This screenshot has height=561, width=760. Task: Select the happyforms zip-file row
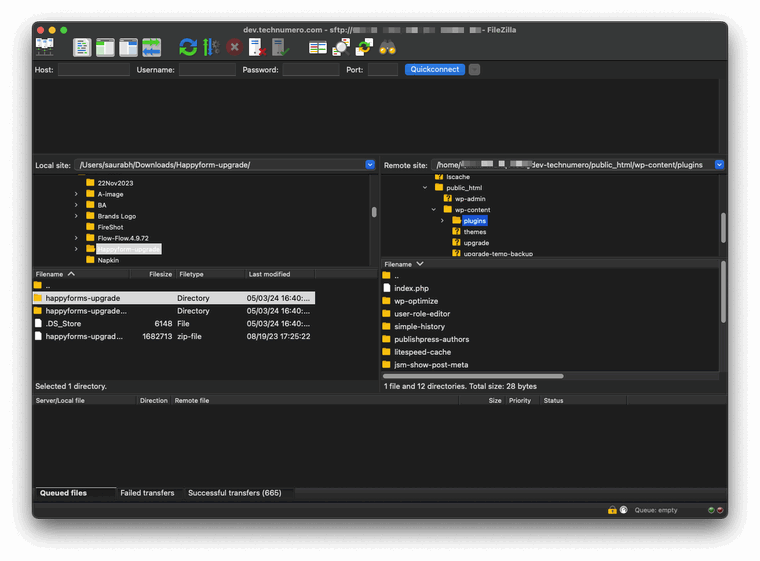click(x=174, y=337)
